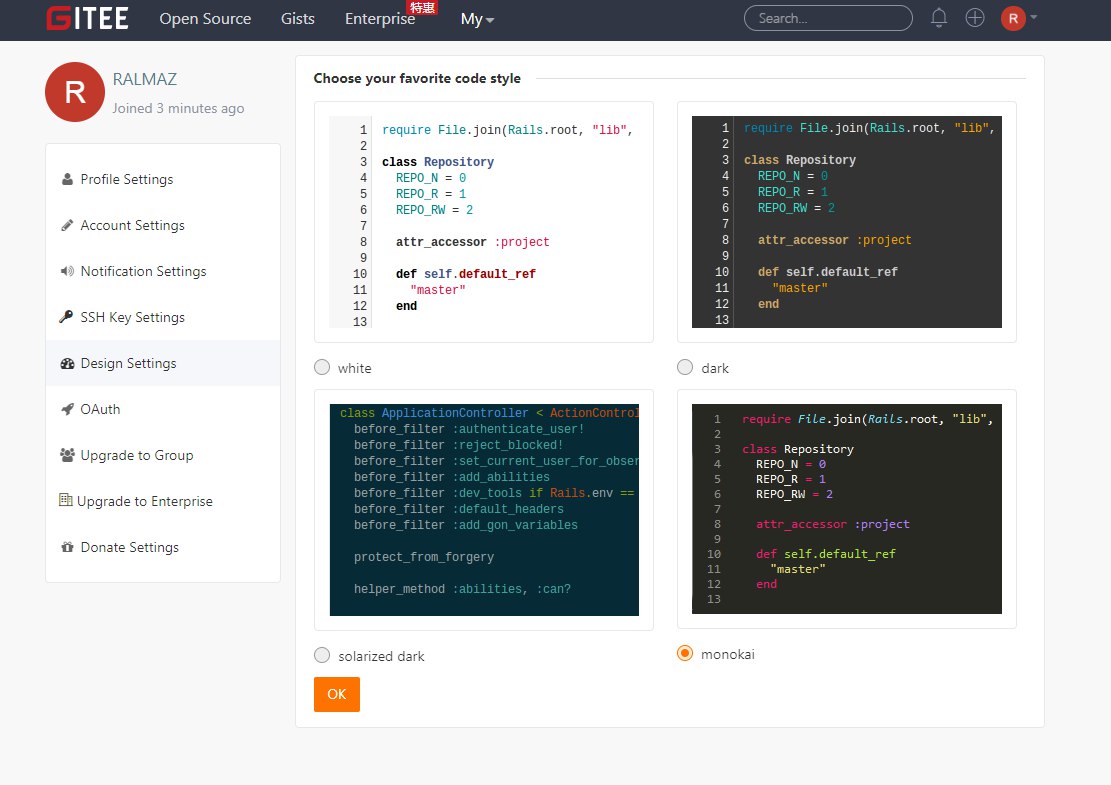Click the plus create-new icon

[975, 18]
